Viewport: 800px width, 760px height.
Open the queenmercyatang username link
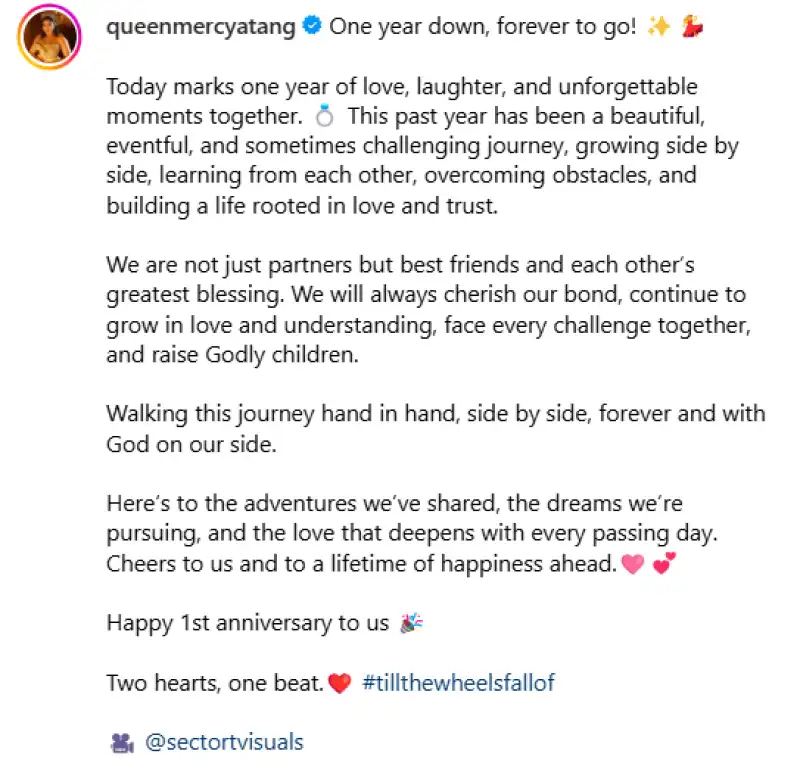pos(201,27)
